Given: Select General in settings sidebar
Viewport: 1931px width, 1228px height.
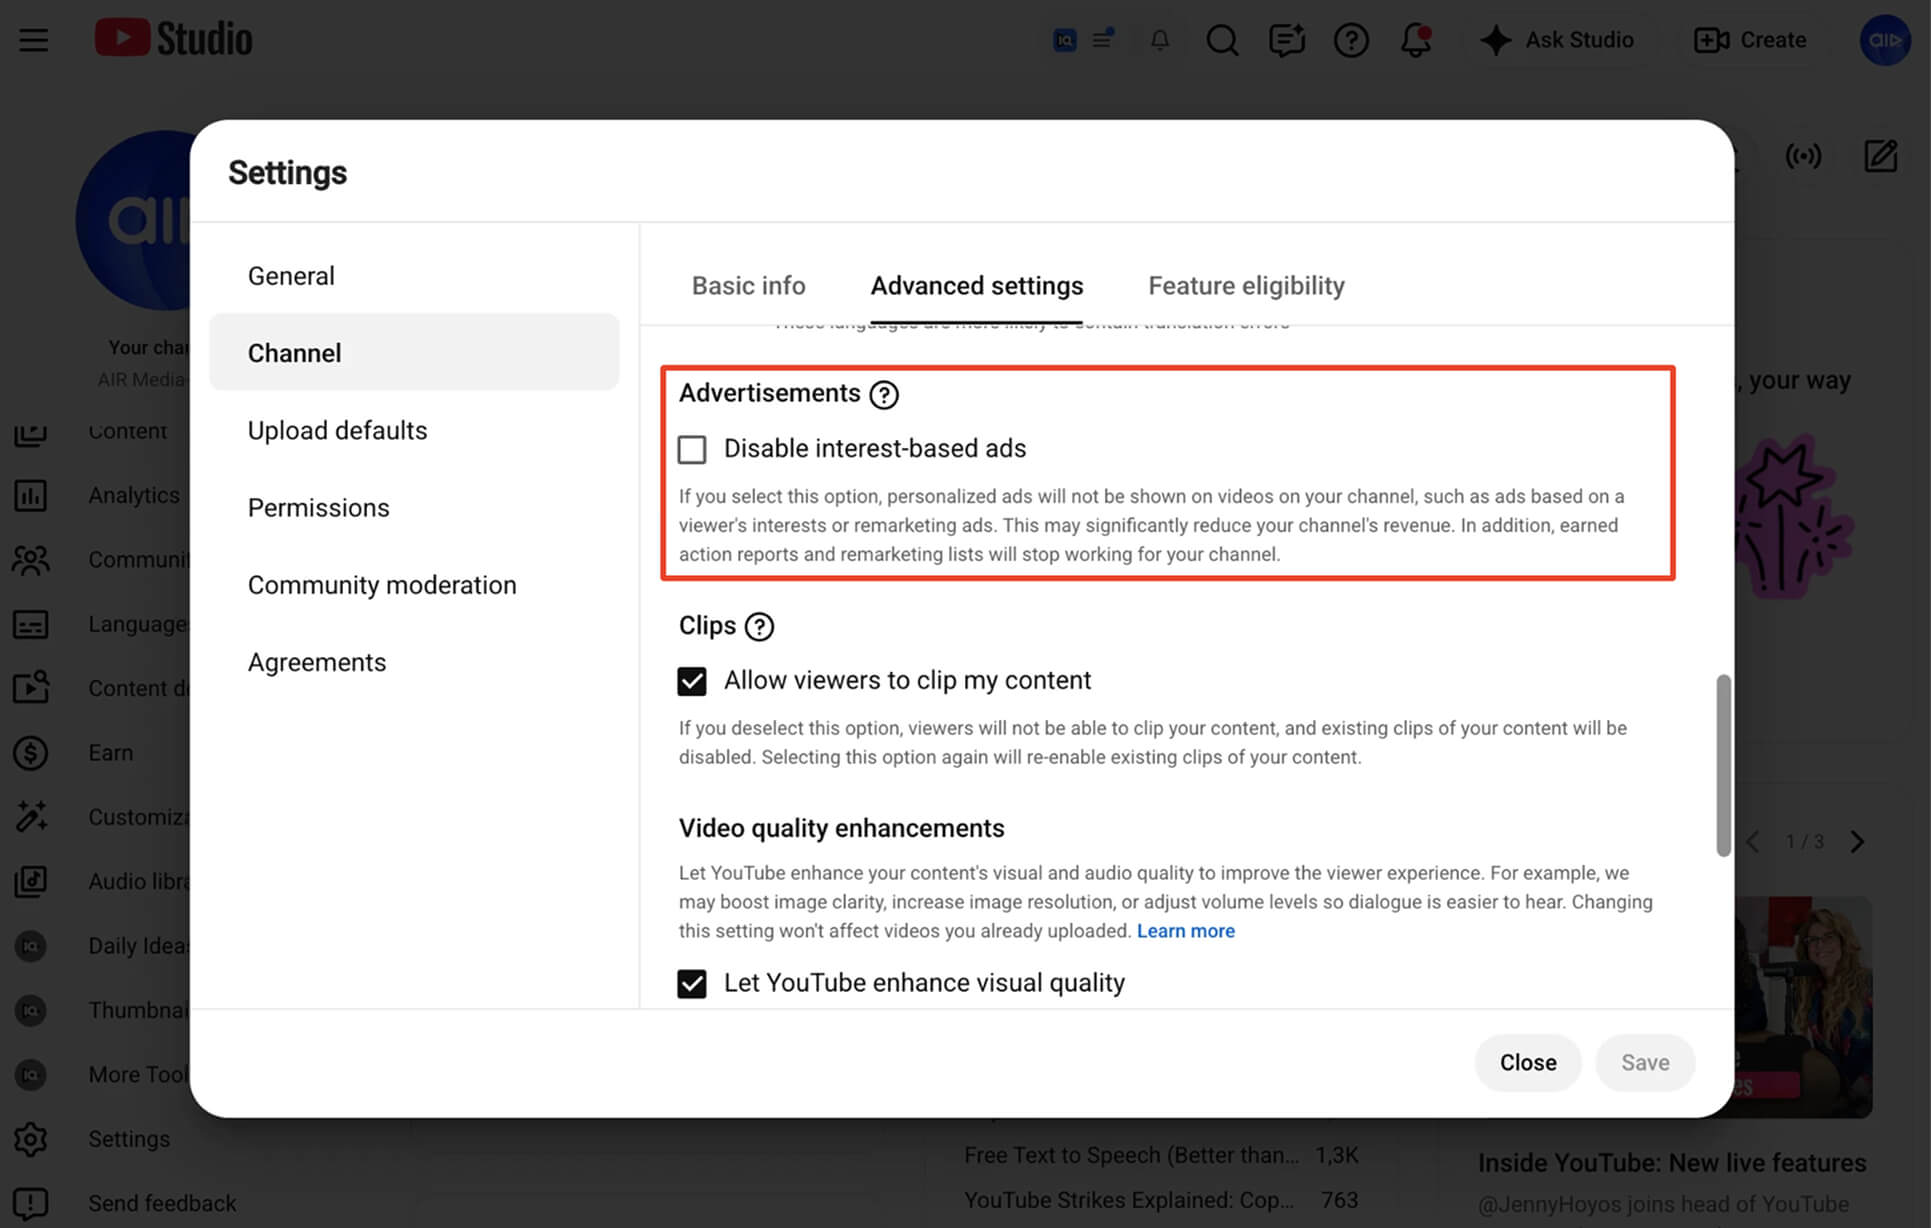Looking at the screenshot, I should pos(414,275).
